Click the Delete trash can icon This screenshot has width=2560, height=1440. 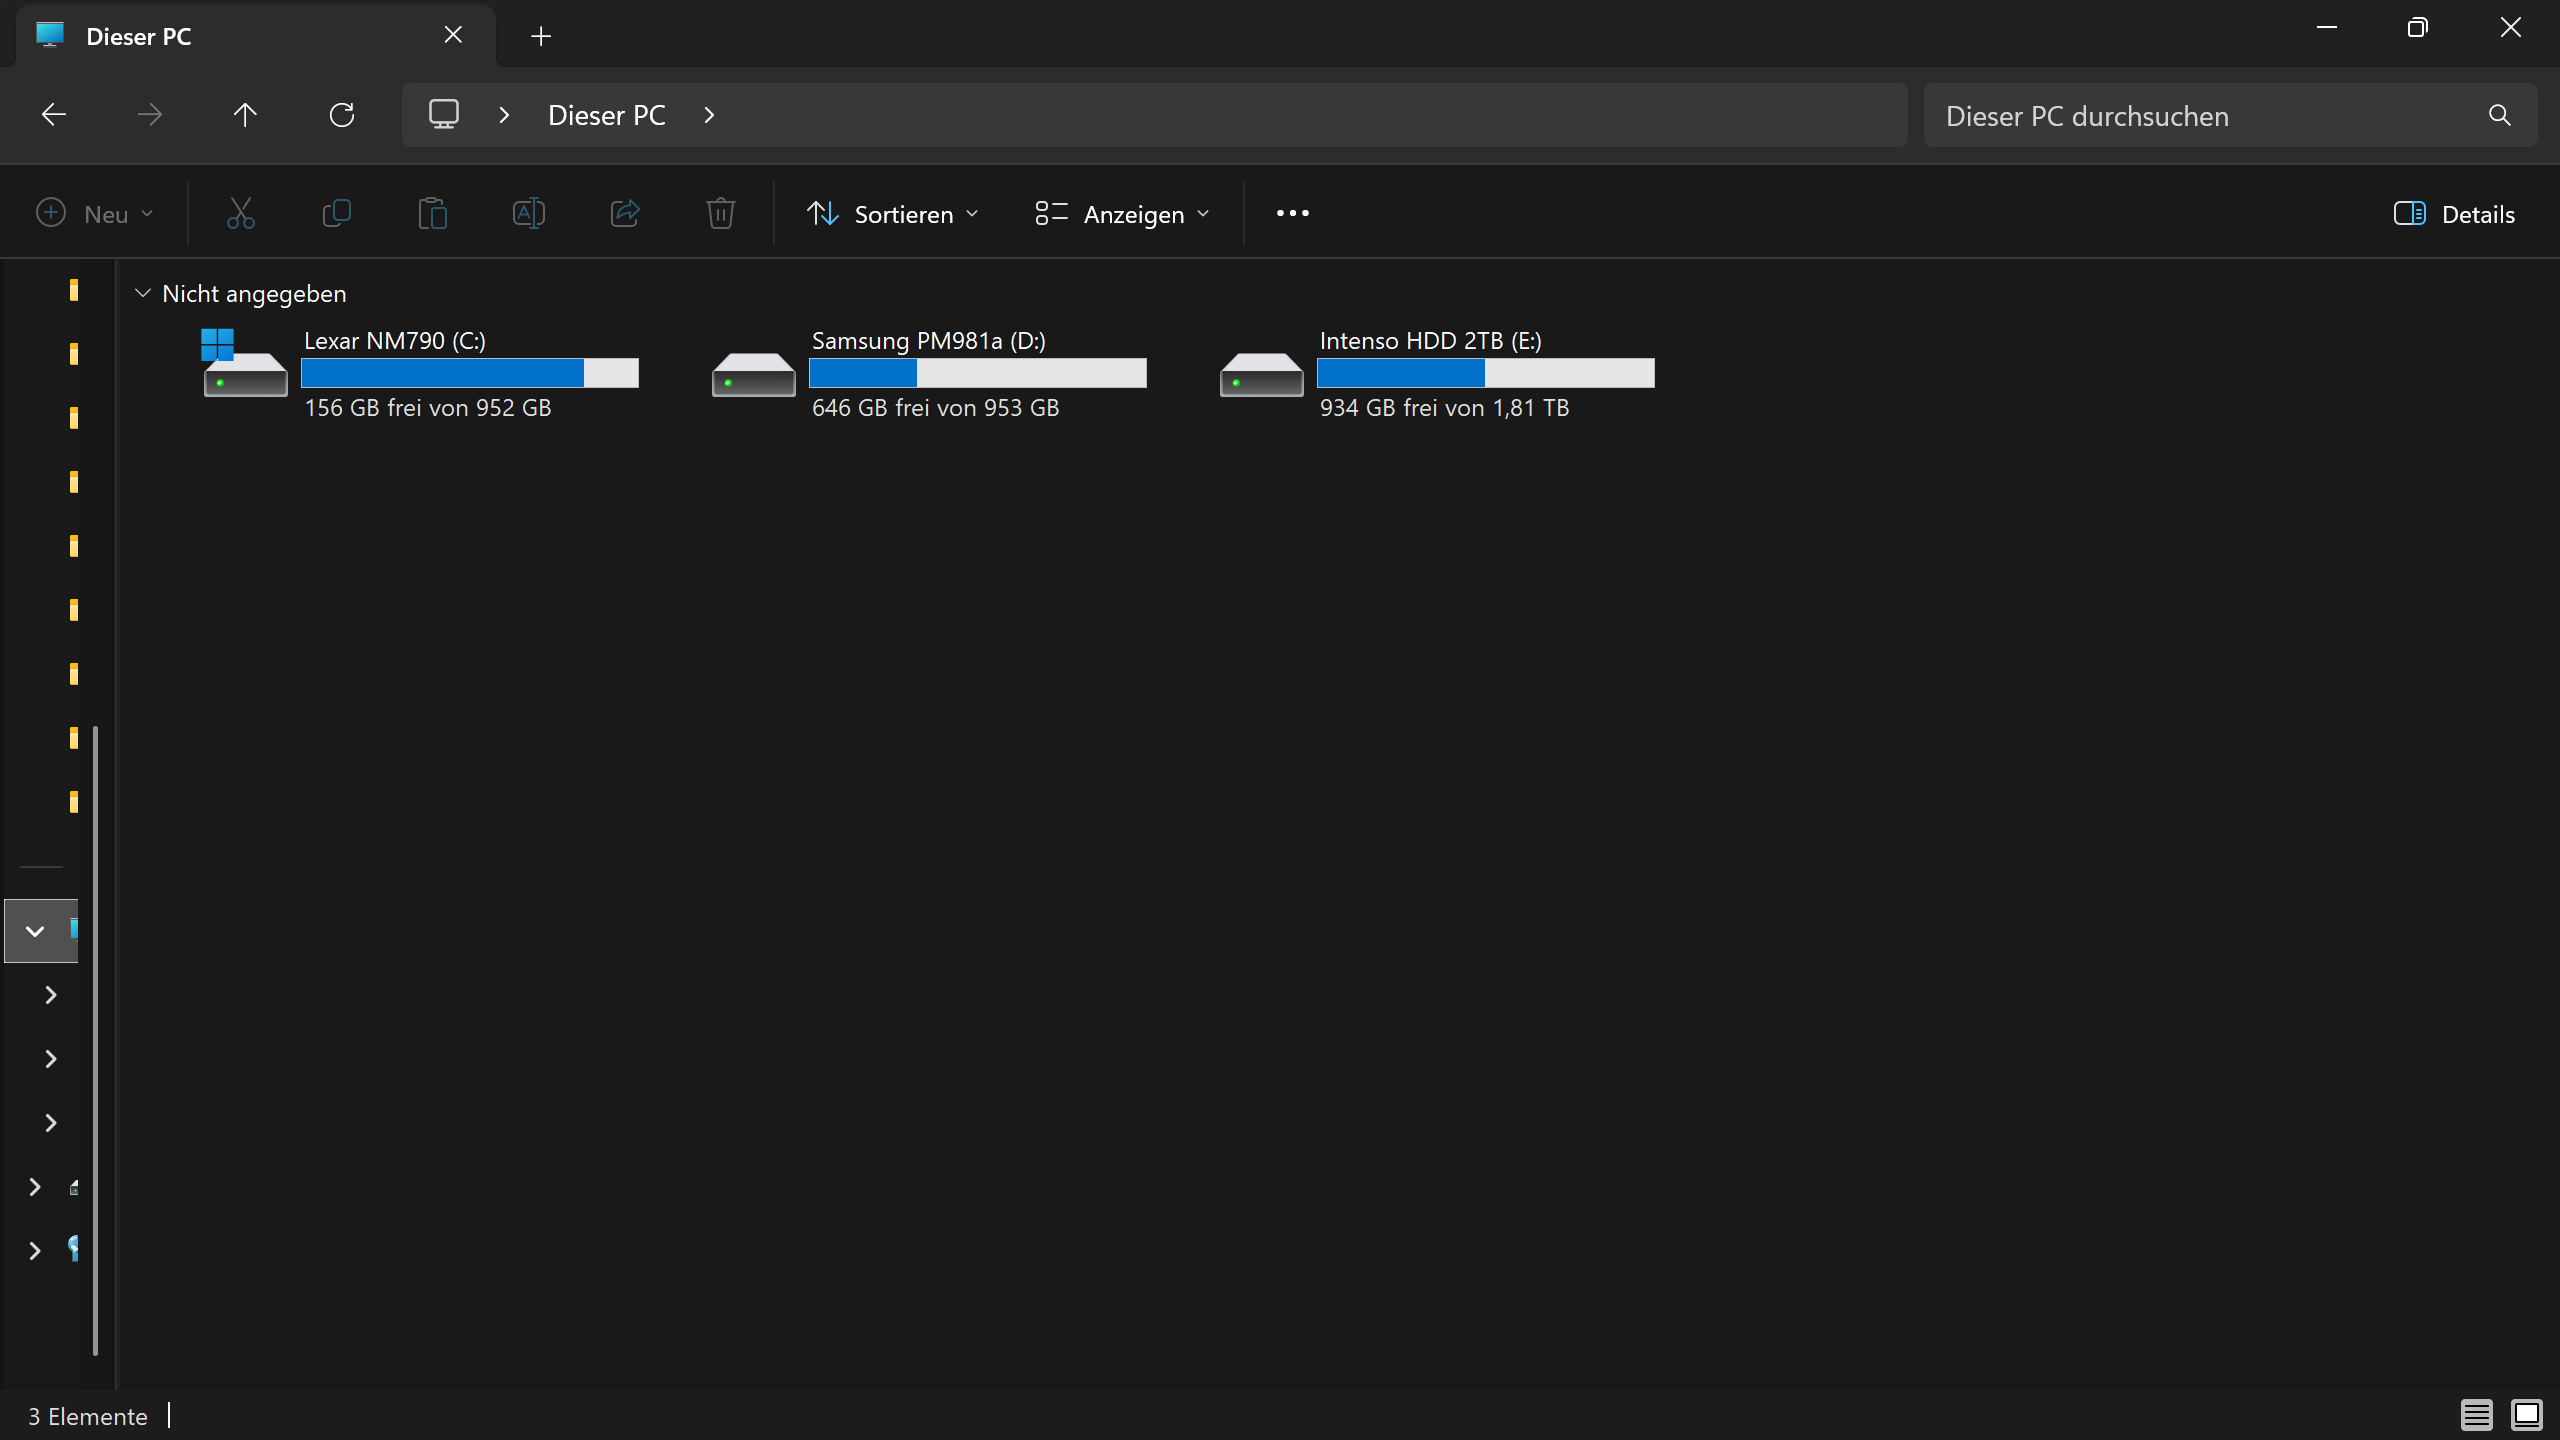point(721,213)
